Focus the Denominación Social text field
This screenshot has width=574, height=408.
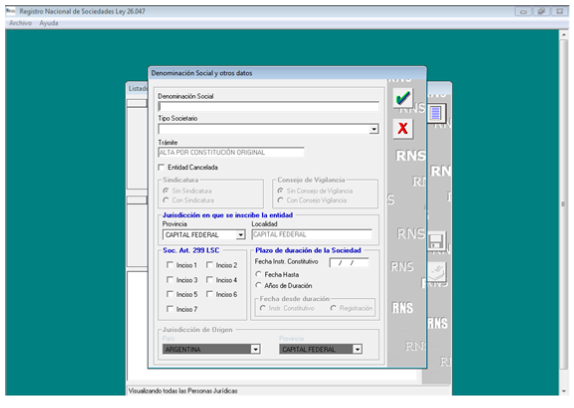click(x=268, y=106)
